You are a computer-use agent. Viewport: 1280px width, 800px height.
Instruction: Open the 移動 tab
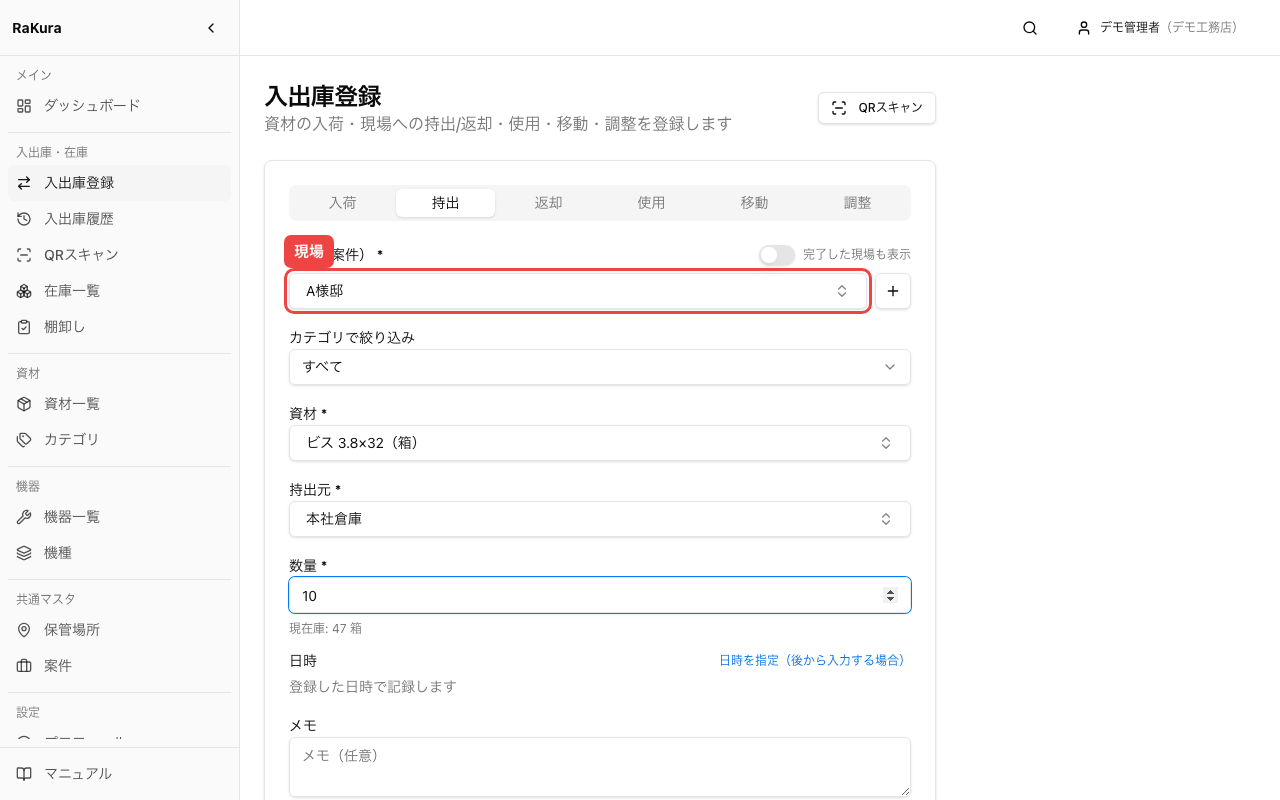click(x=754, y=203)
